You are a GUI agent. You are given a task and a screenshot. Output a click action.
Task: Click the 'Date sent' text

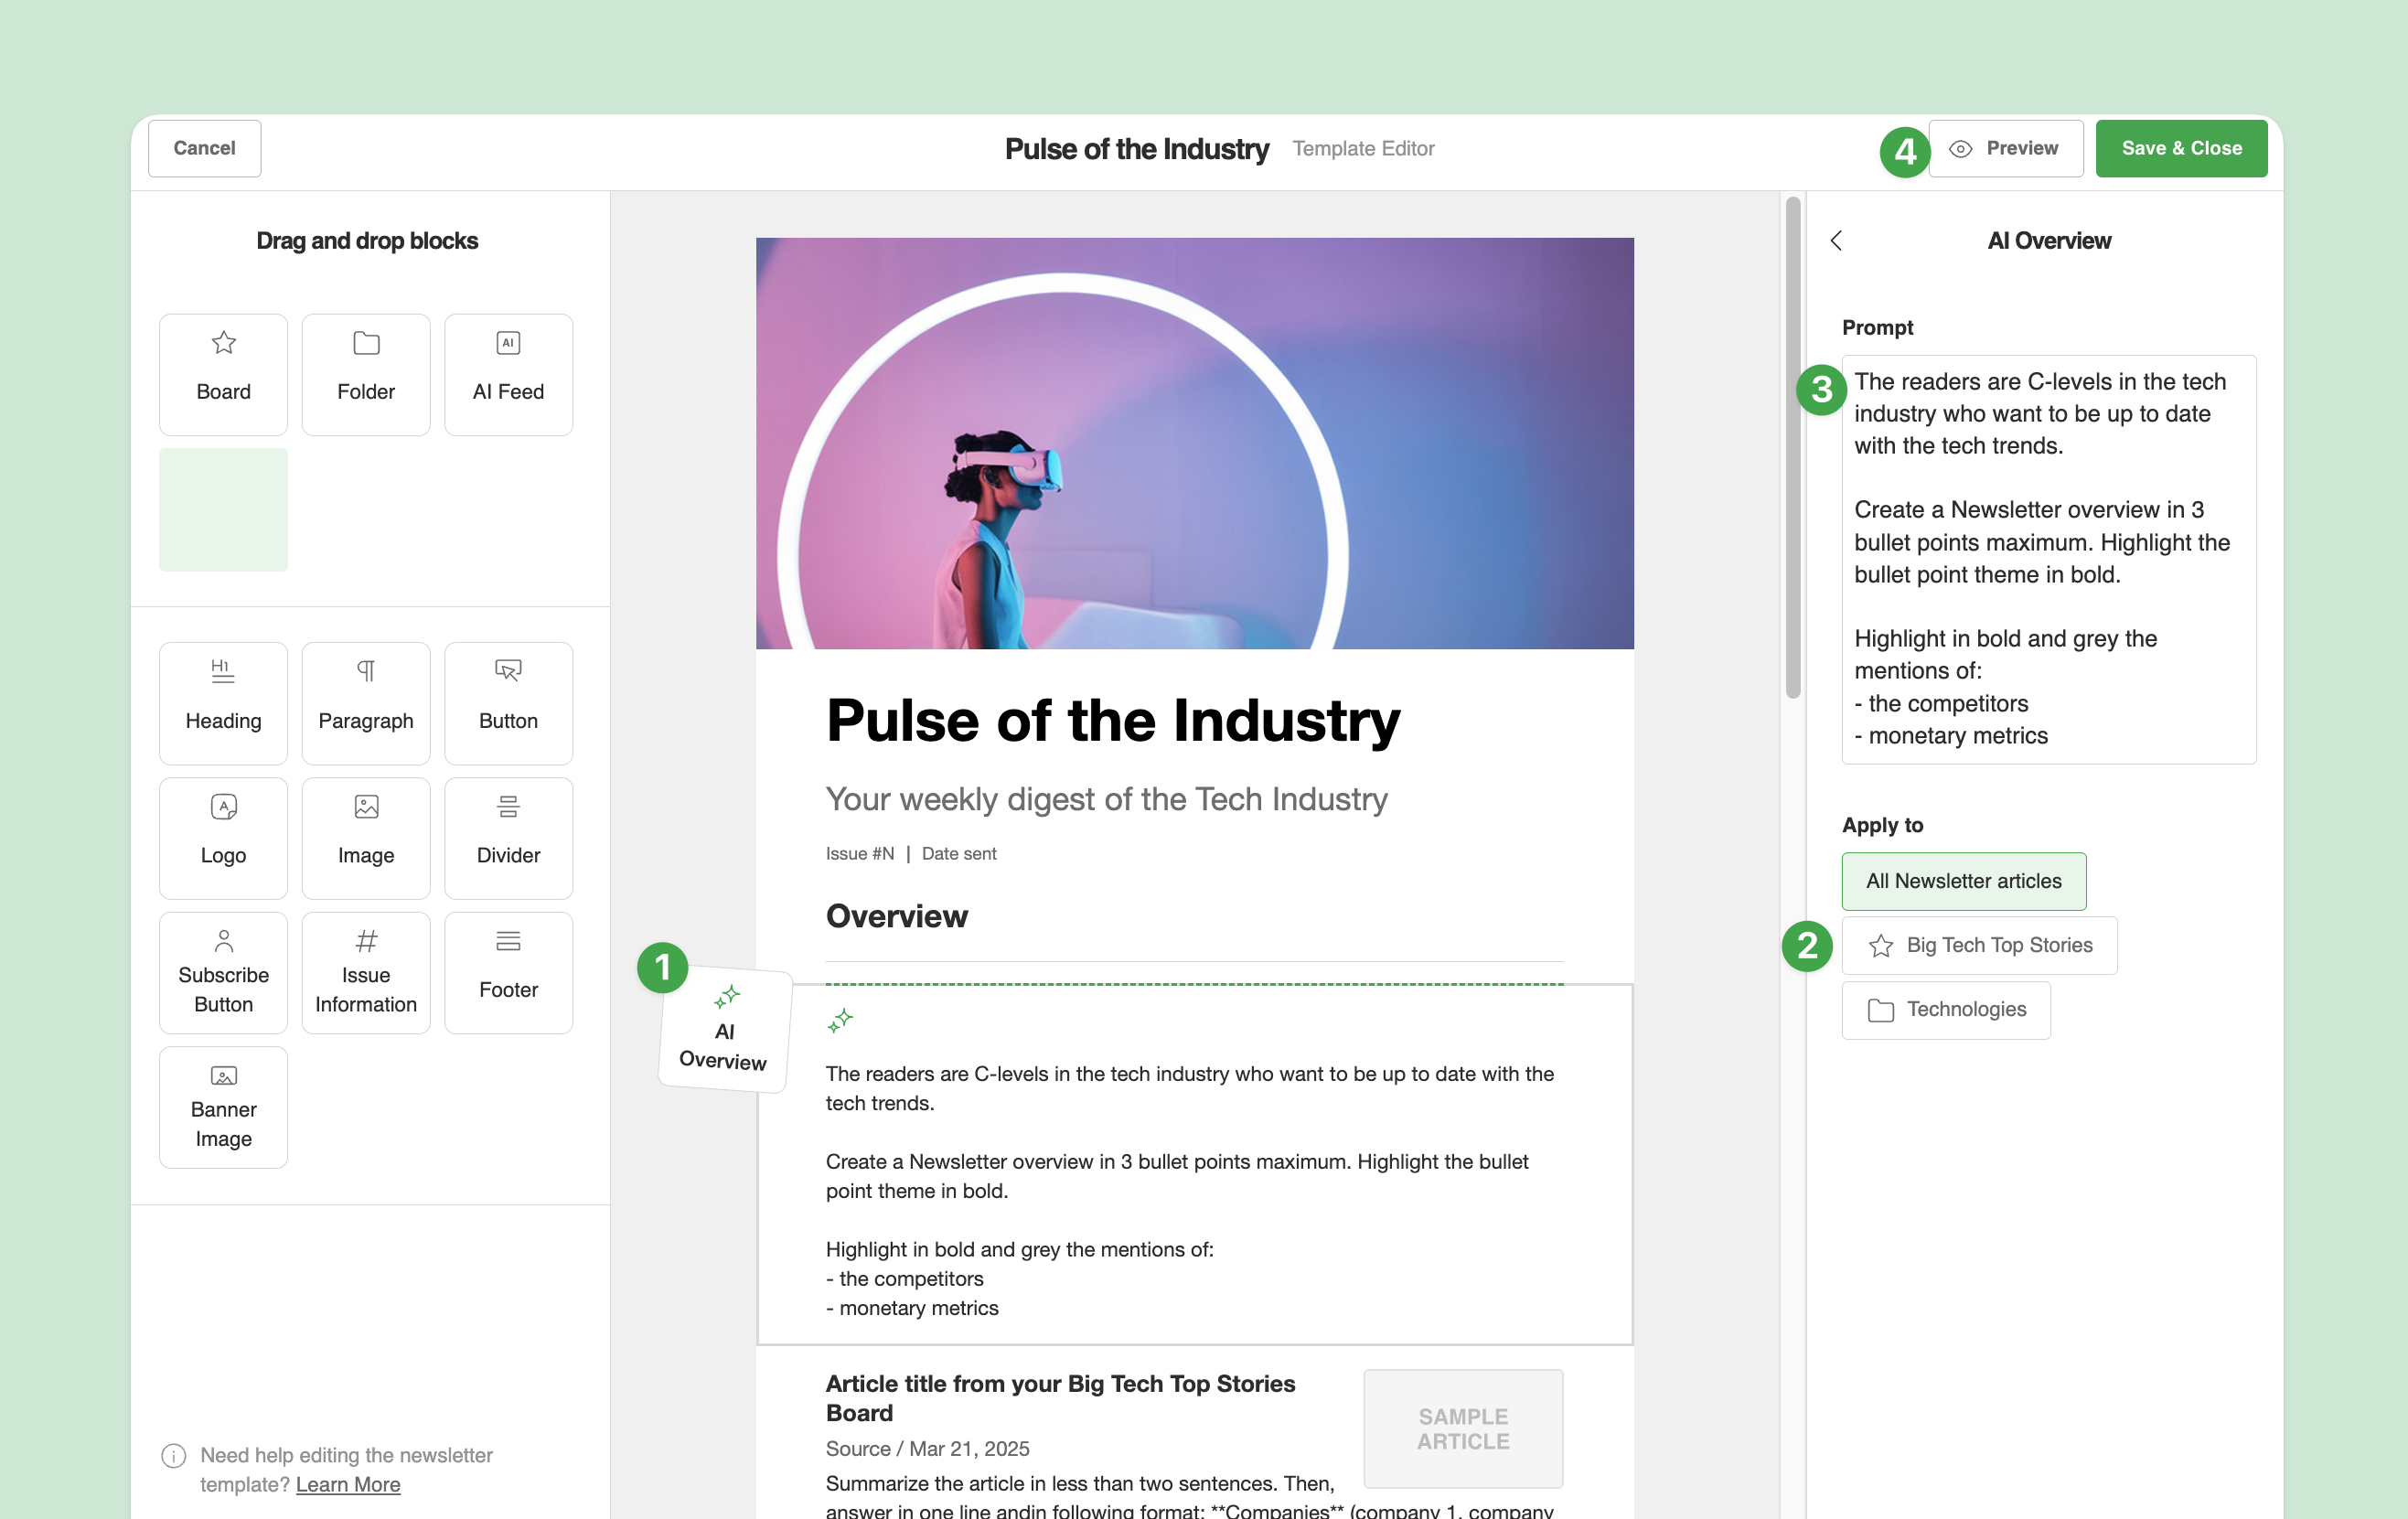pos(959,854)
